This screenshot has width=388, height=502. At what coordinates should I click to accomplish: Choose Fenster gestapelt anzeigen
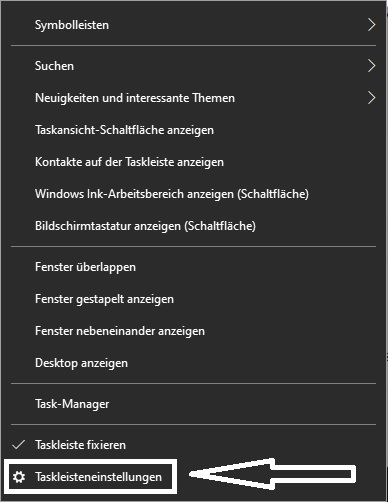(x=193, y=299)
